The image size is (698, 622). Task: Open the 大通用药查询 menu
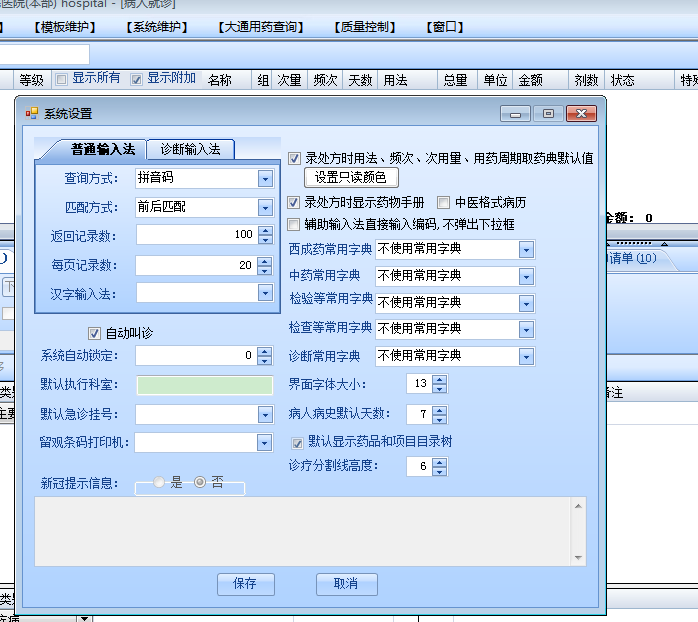tap(260, 27)
